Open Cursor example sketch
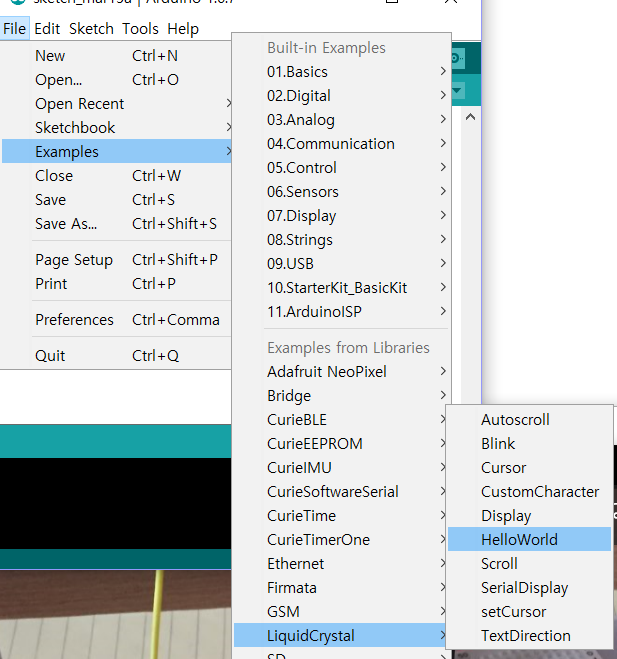The height and width of the screenshot is (659, 617). point(529,467)
